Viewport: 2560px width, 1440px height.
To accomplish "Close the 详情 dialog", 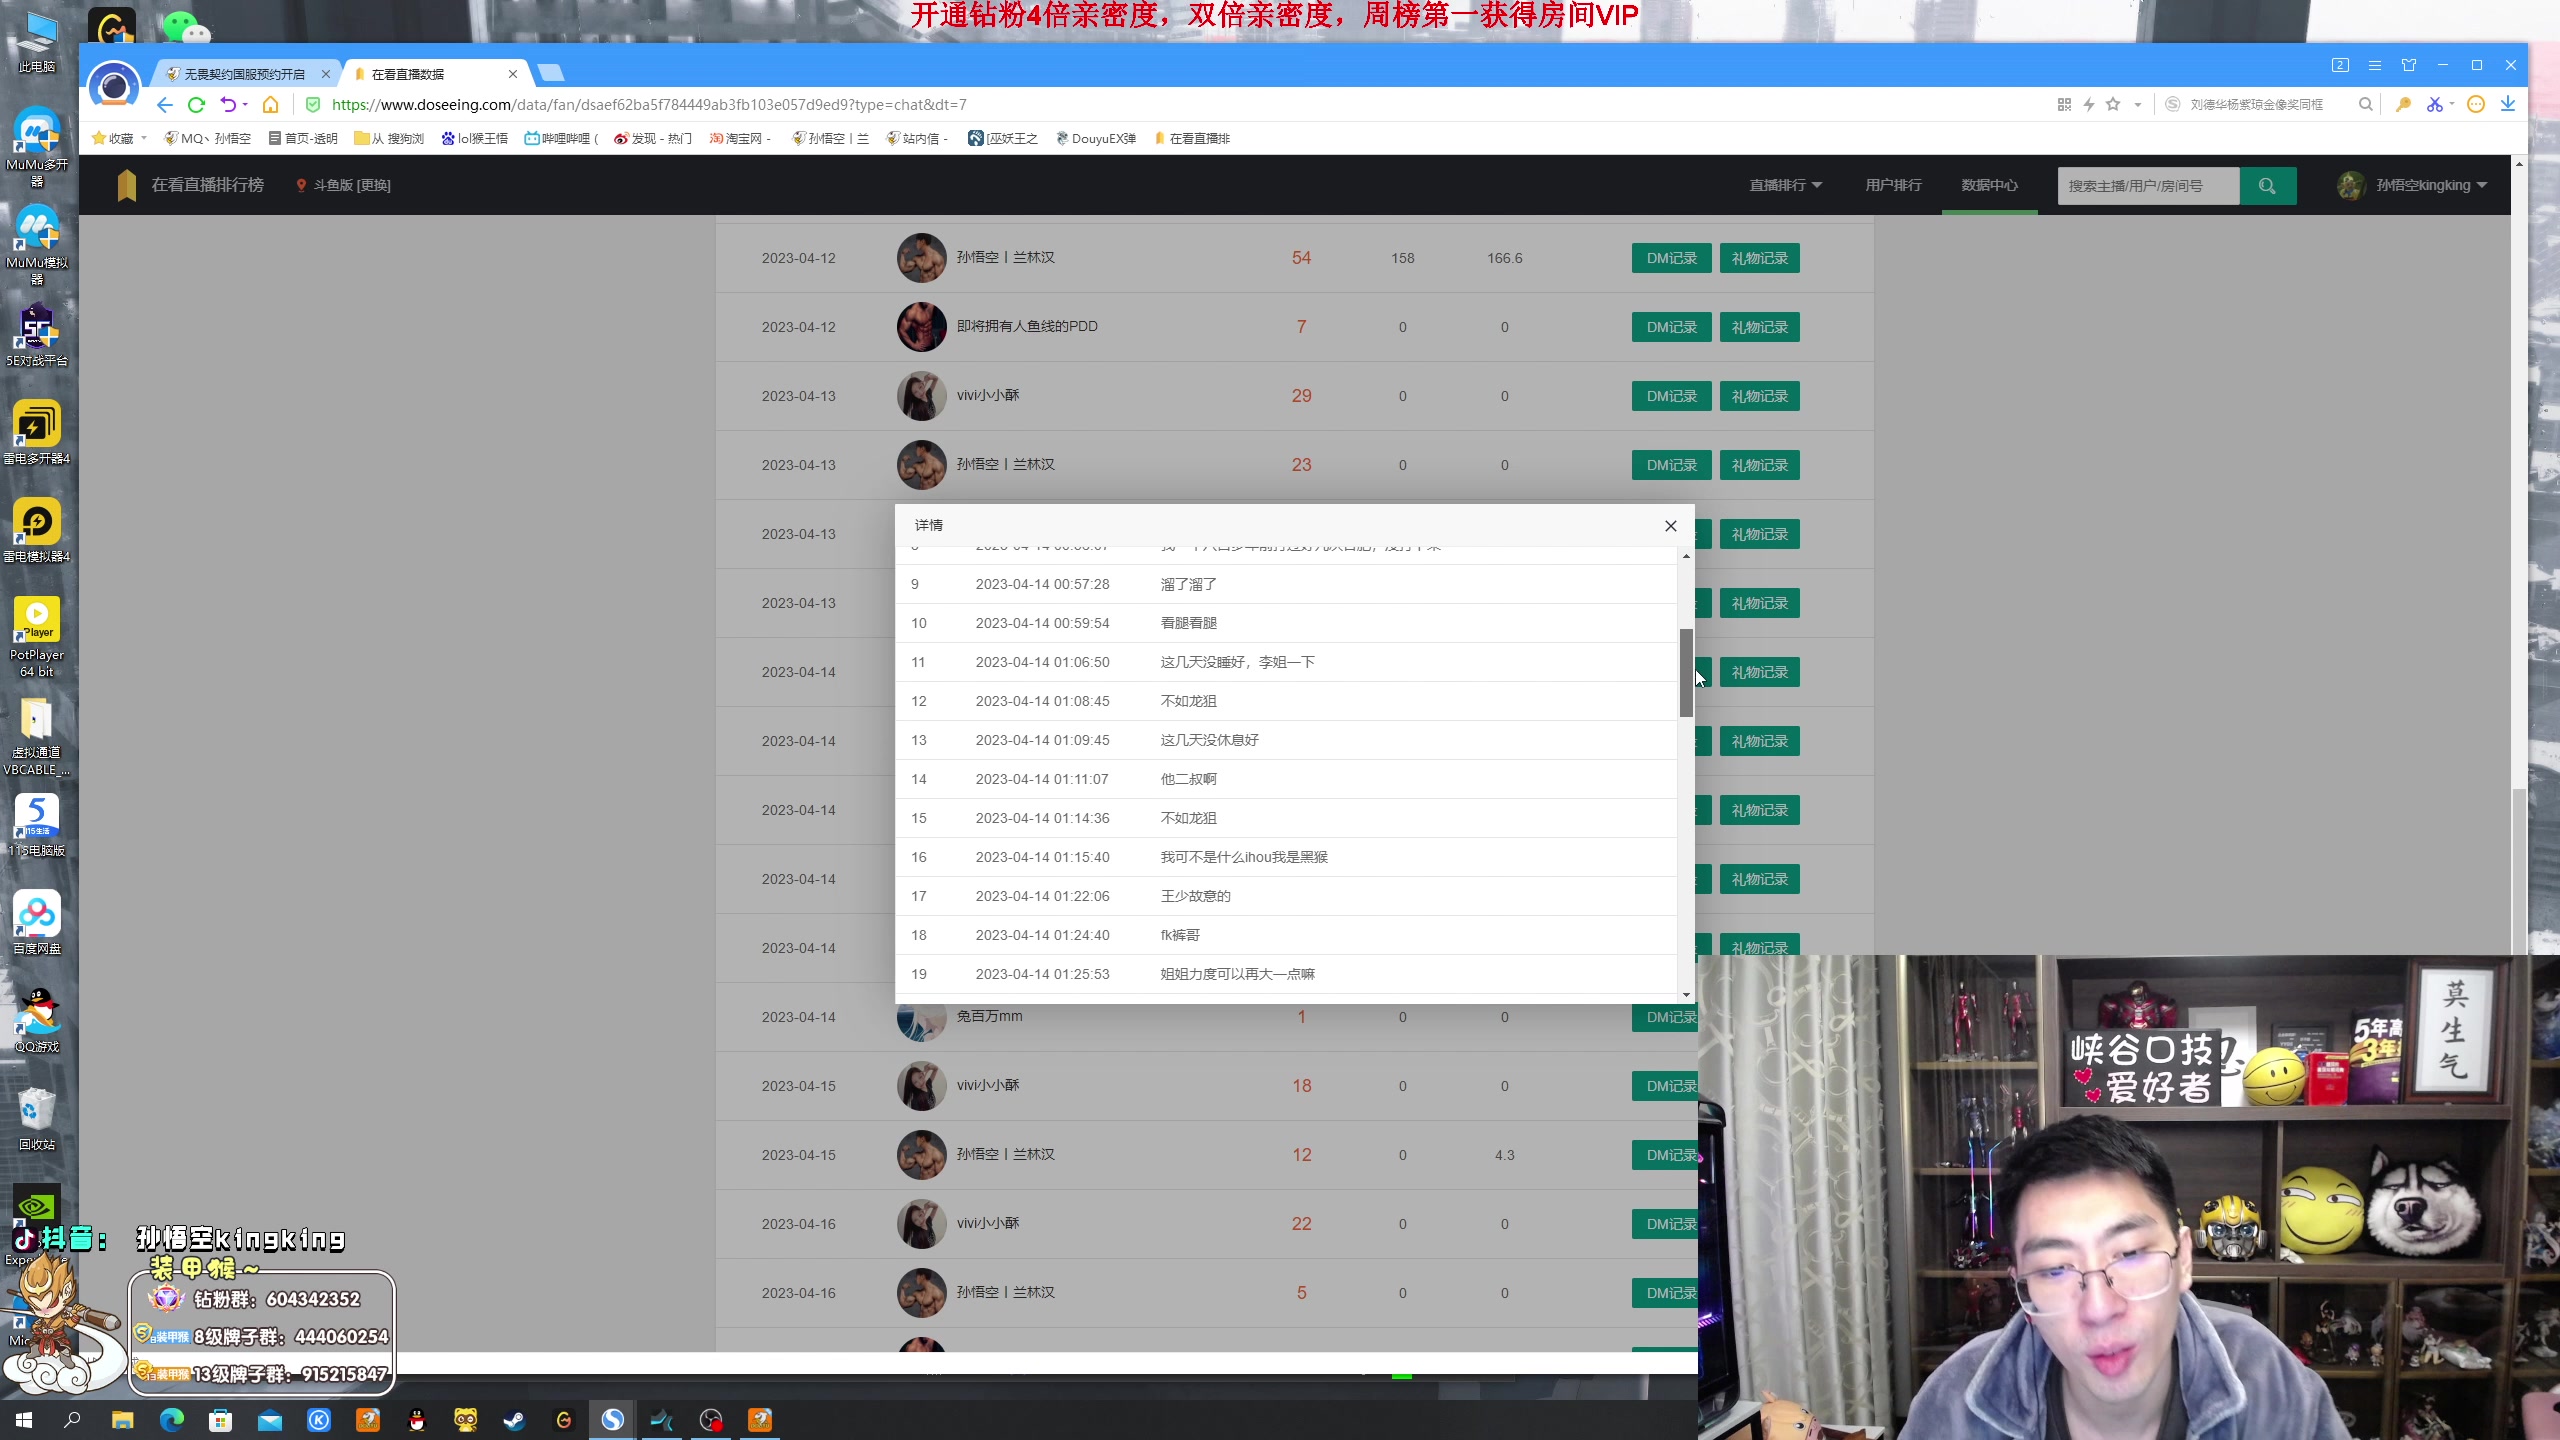I will pyautogui.click(x=1670, y=526).
